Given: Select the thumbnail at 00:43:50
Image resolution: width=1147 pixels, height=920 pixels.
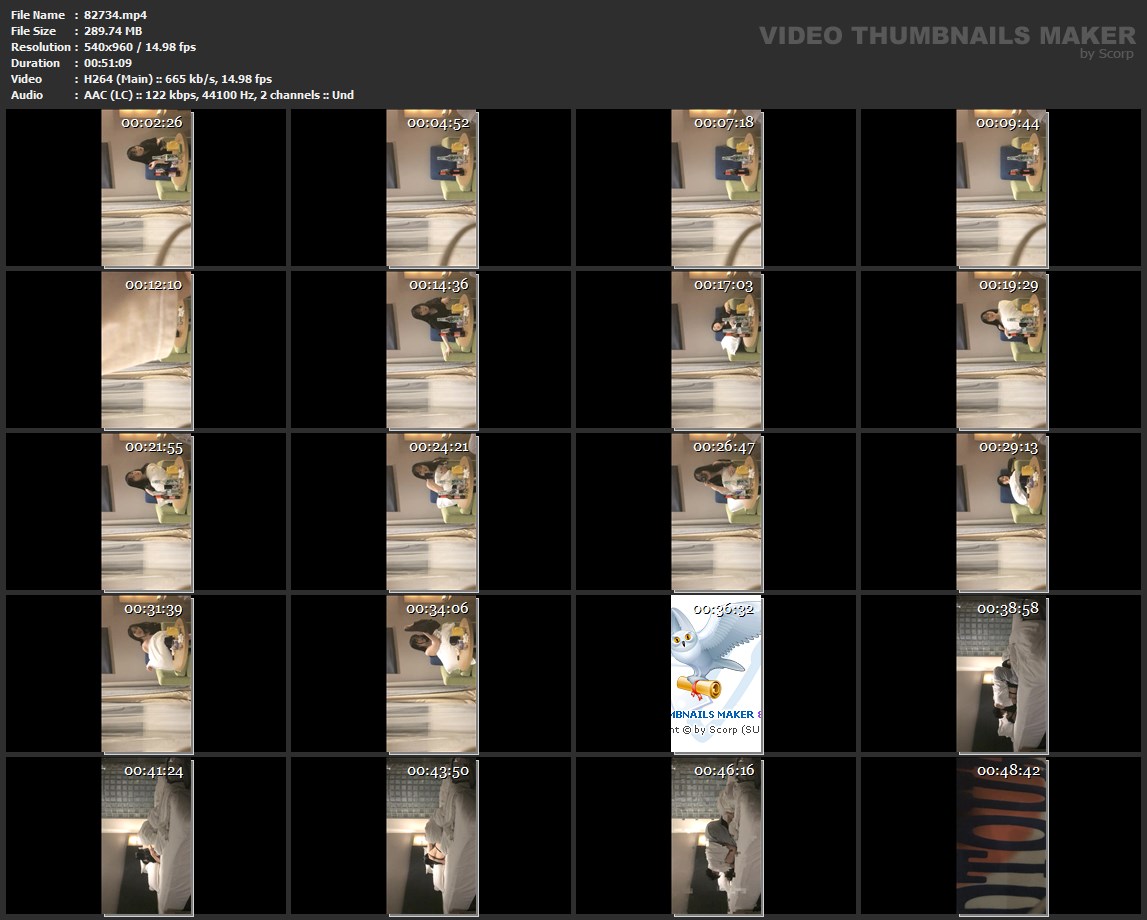Looking at the screenshot, I should (x=432, y=836).
